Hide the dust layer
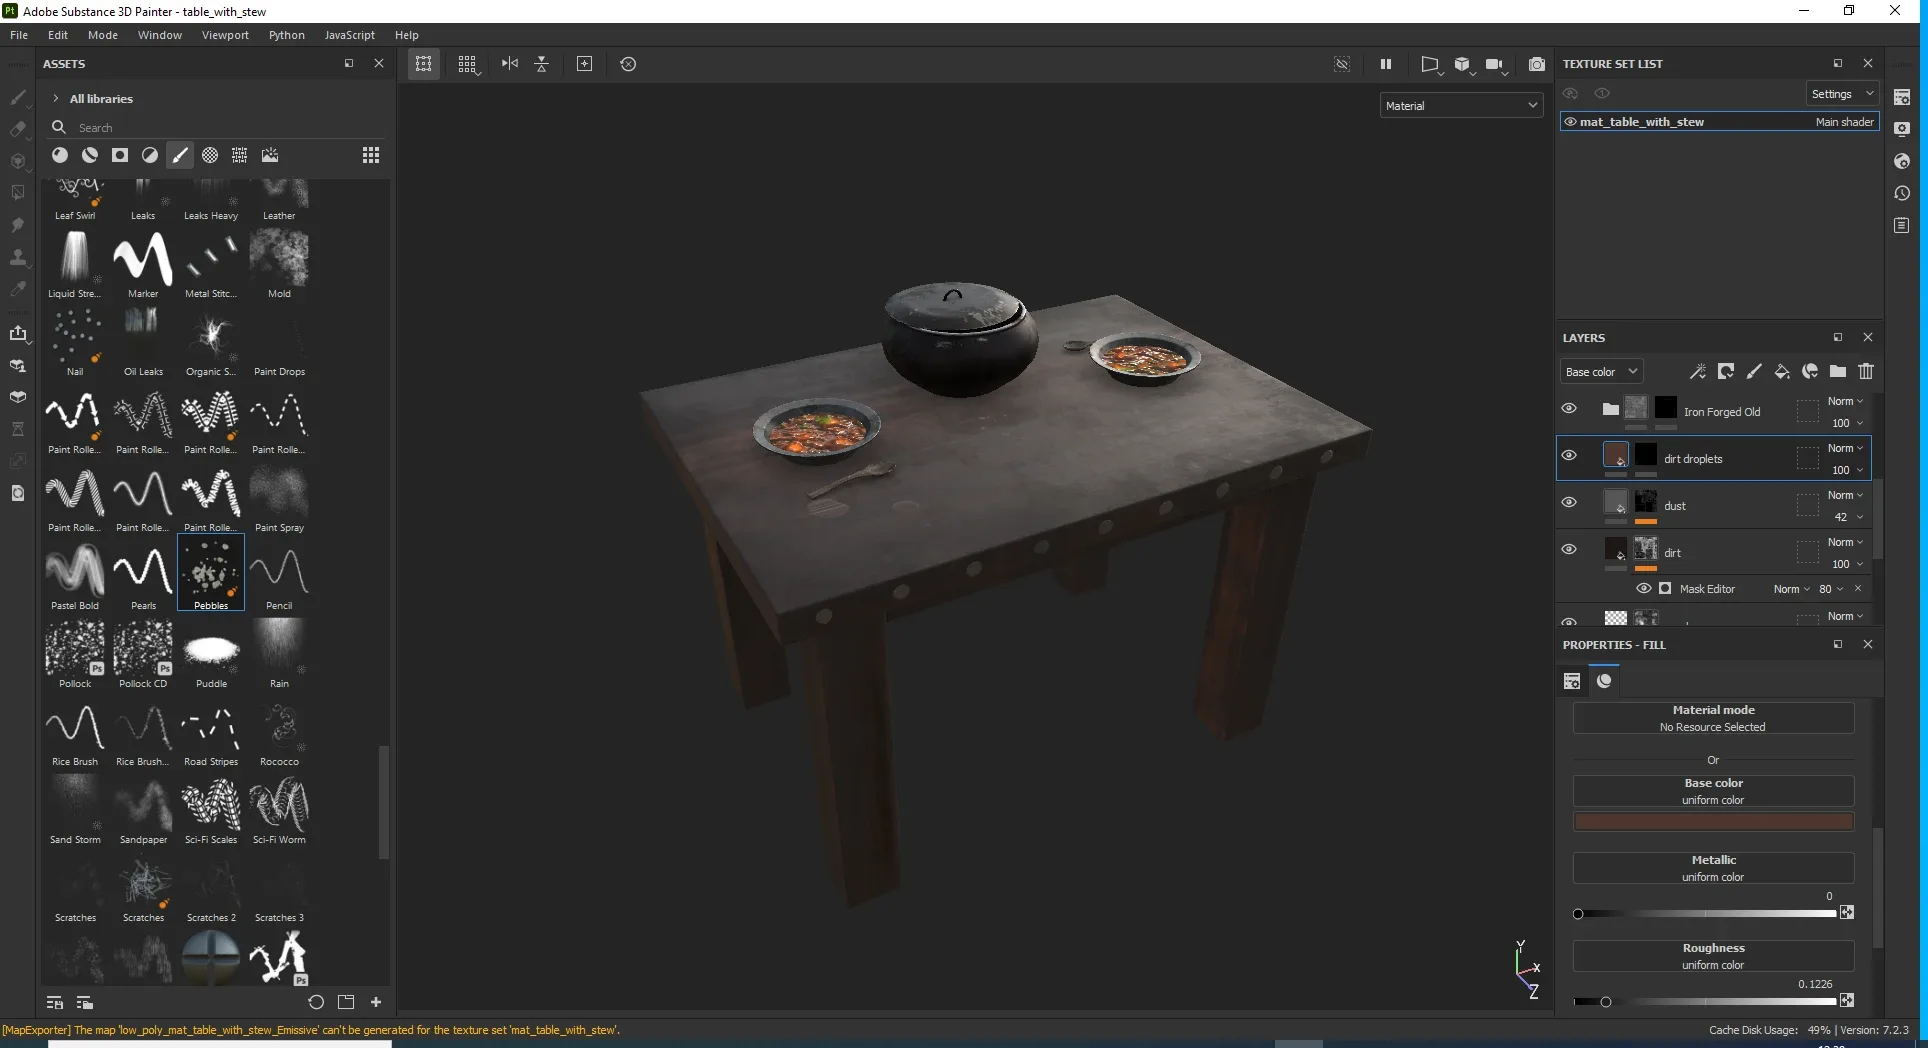The image size is (1928, 1048). tap(1569, 502)
